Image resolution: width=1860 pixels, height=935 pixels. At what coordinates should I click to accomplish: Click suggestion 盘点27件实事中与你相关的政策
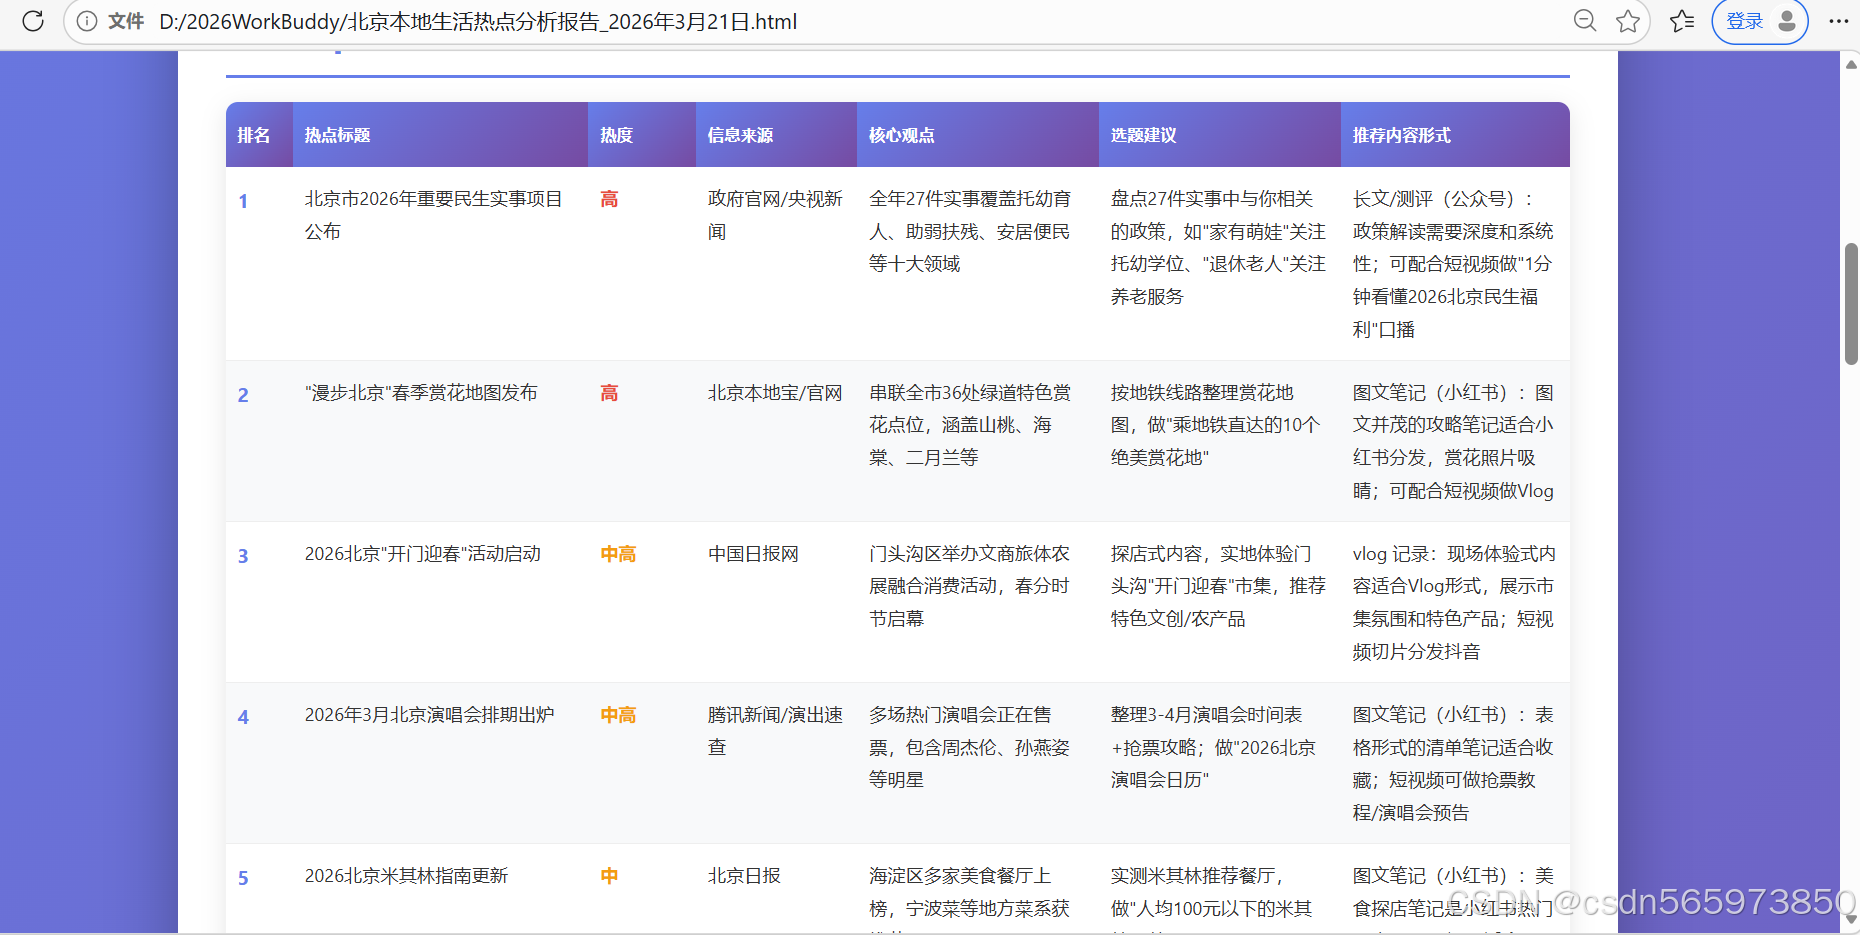point(1218,247)
